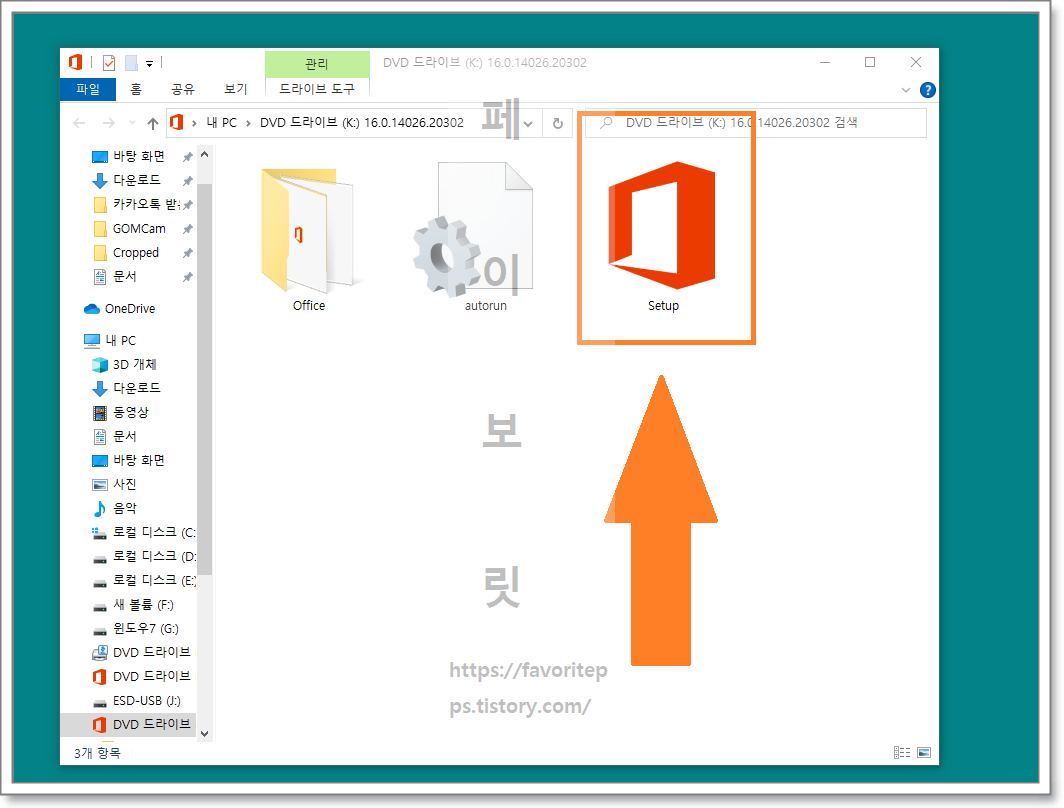The height and width of the screenshot is (808, 1064).
Task: Select 새 볼륨 (F:) drive
Action: (142, 604)
